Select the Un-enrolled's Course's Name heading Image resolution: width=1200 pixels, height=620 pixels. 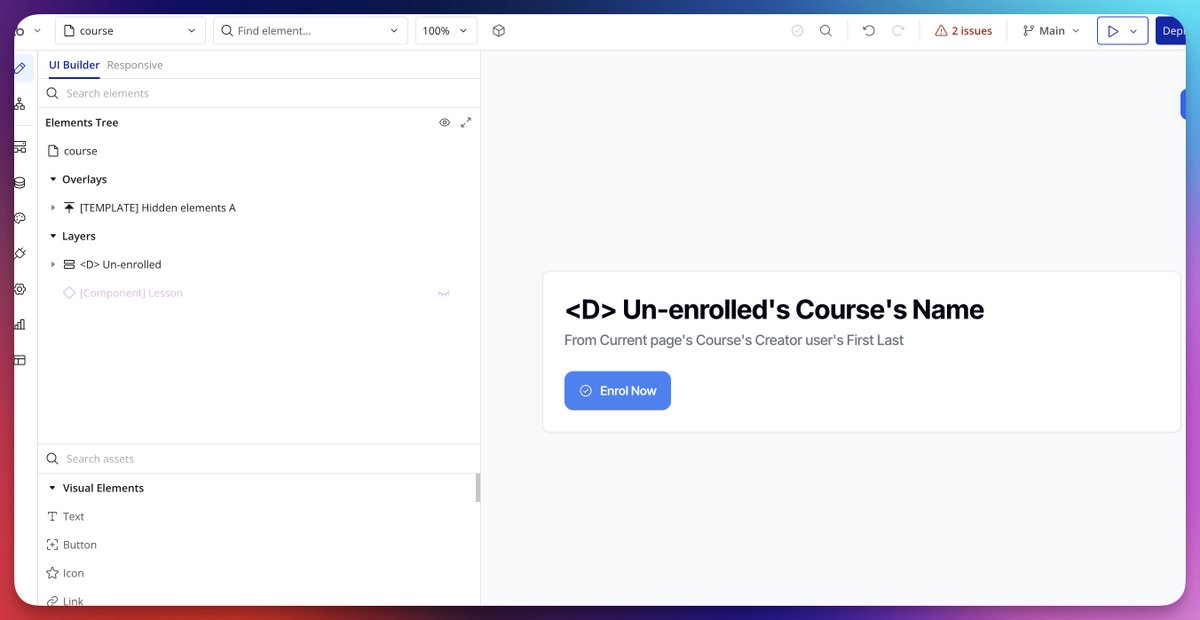774,309
